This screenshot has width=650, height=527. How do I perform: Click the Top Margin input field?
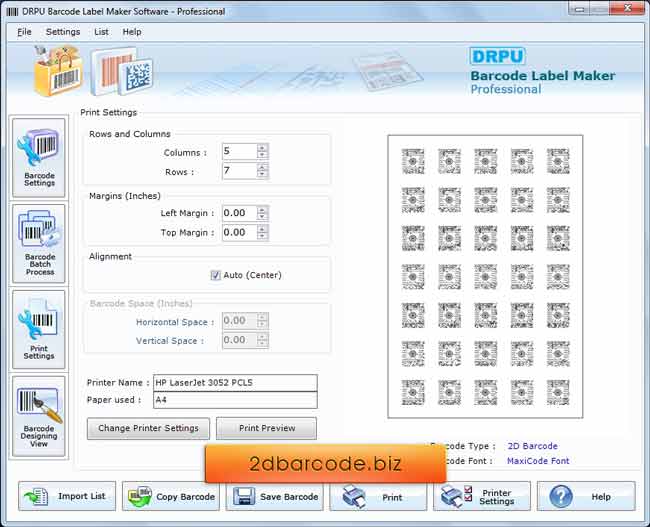[240, 233]
